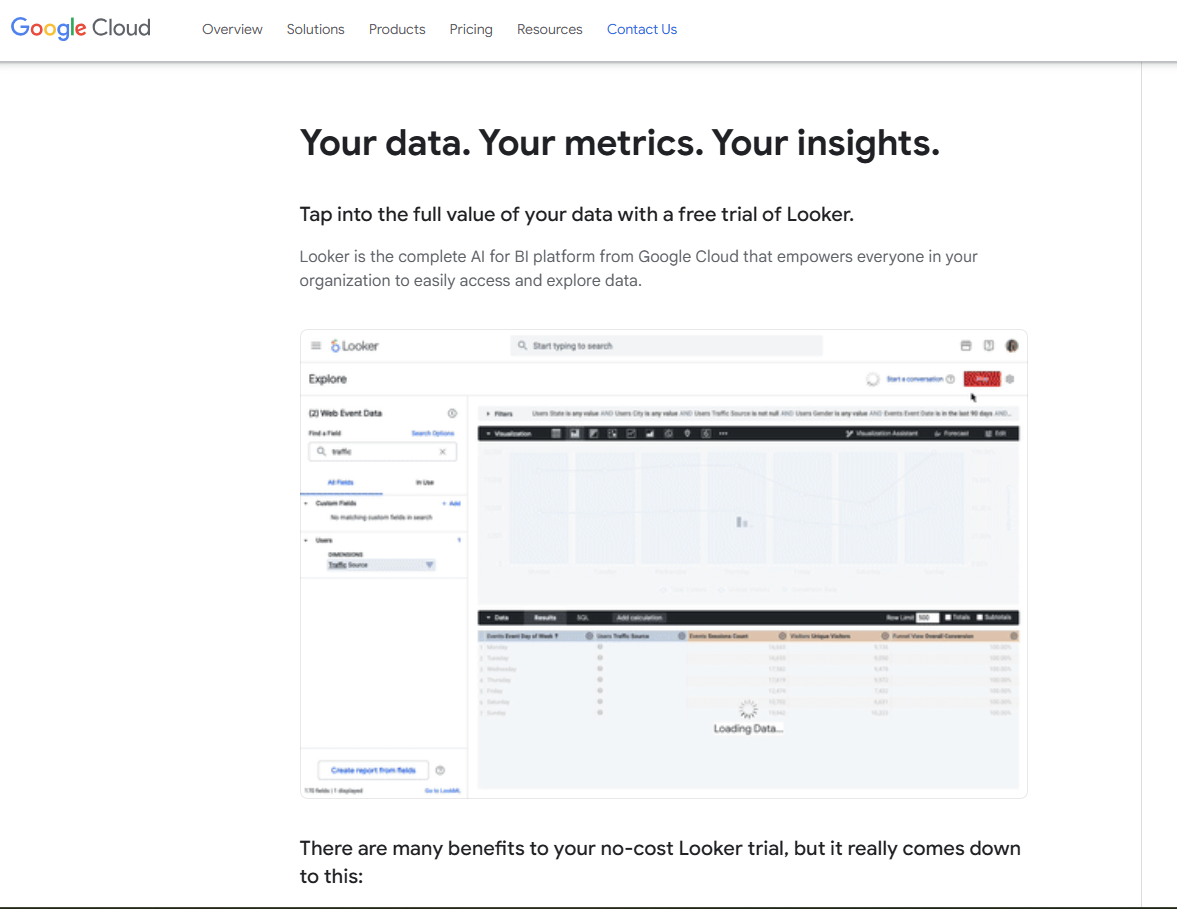
Task: Open more visualization options ellipsis
Action: (724, 434)
